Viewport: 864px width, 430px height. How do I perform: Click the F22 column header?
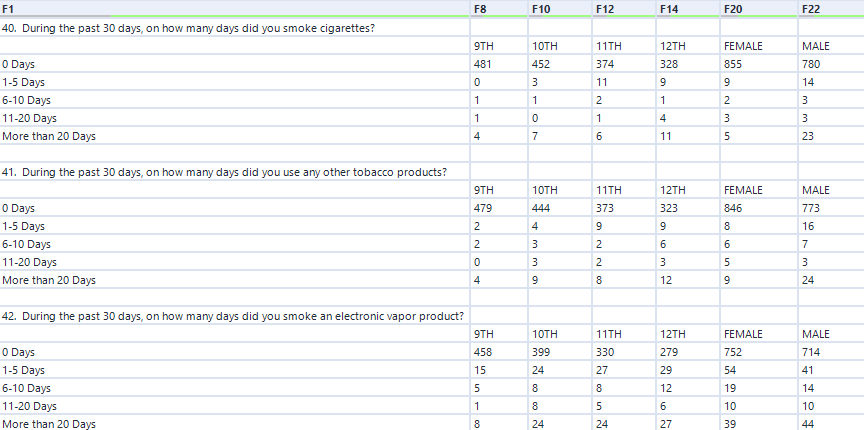tap(811, 8)
